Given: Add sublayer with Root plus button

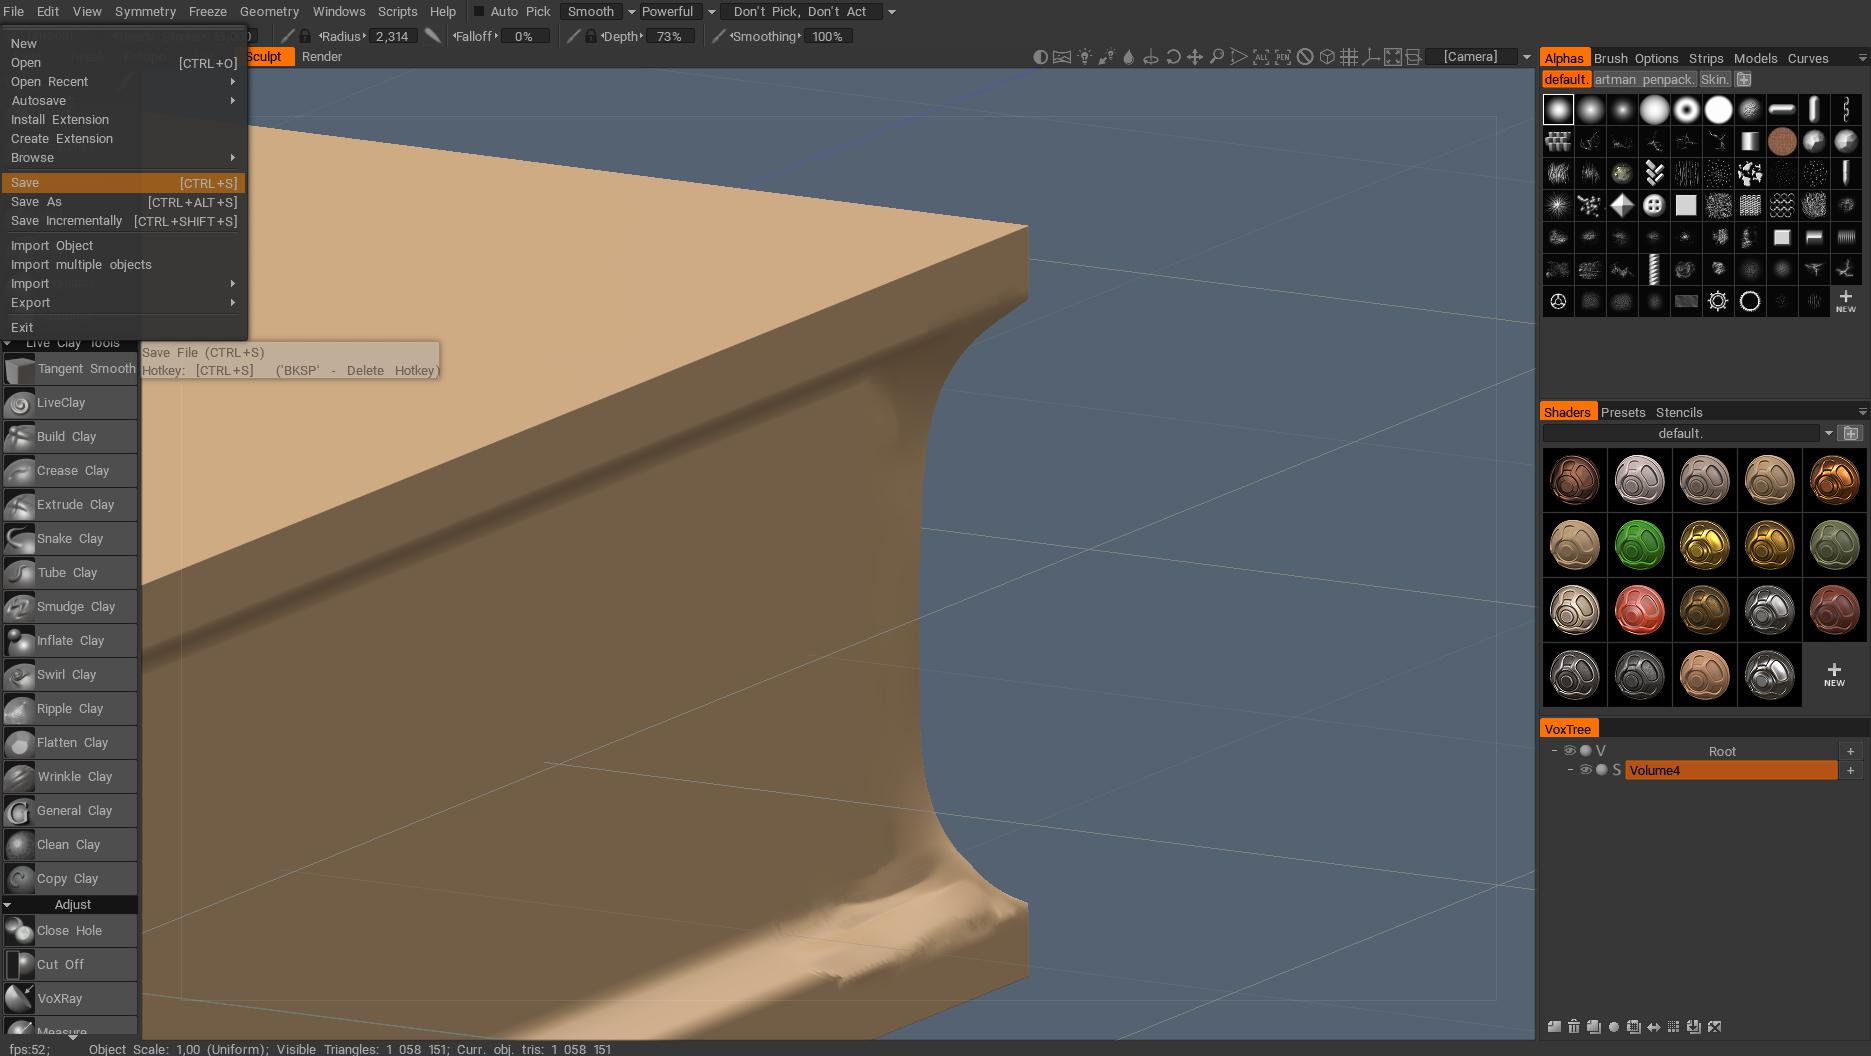Looking at the screenshot, I should pyautogui.click(x=1850, y=751).
